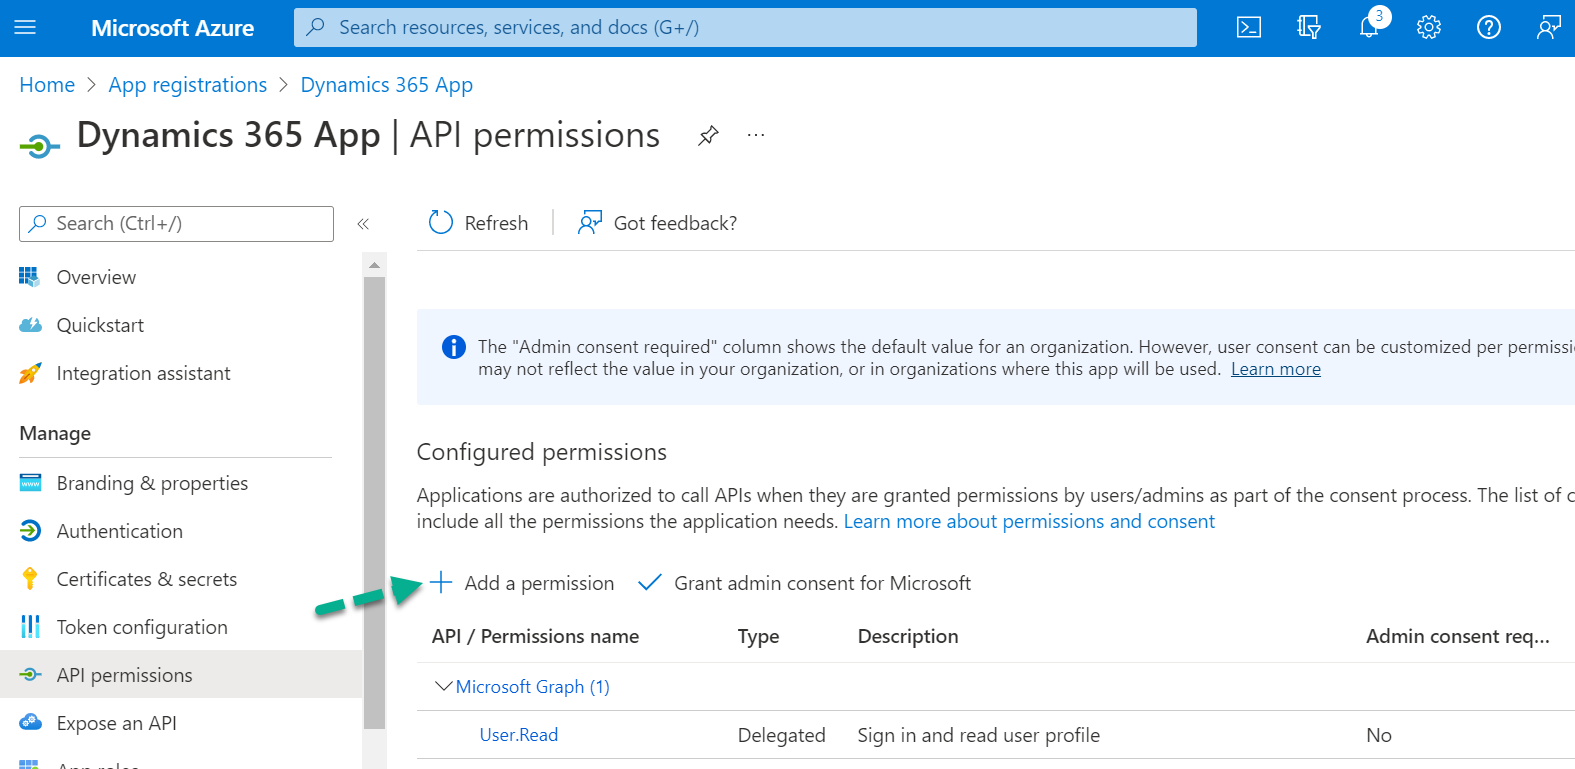
Task: Click the sidebar scrollbar up arrow
Action: coord(375,265)
